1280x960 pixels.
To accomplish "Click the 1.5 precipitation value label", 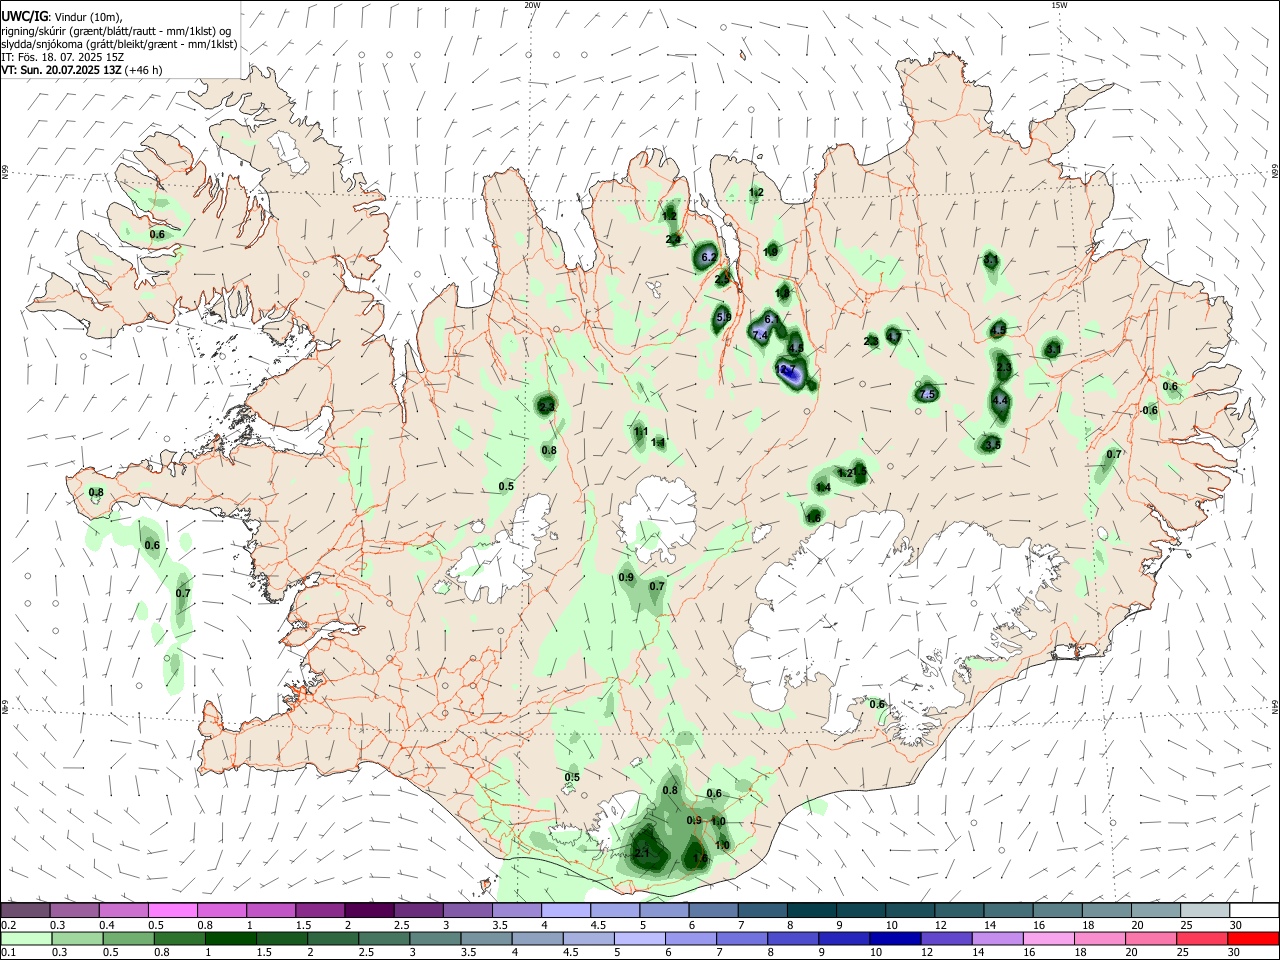I will 860,470.
